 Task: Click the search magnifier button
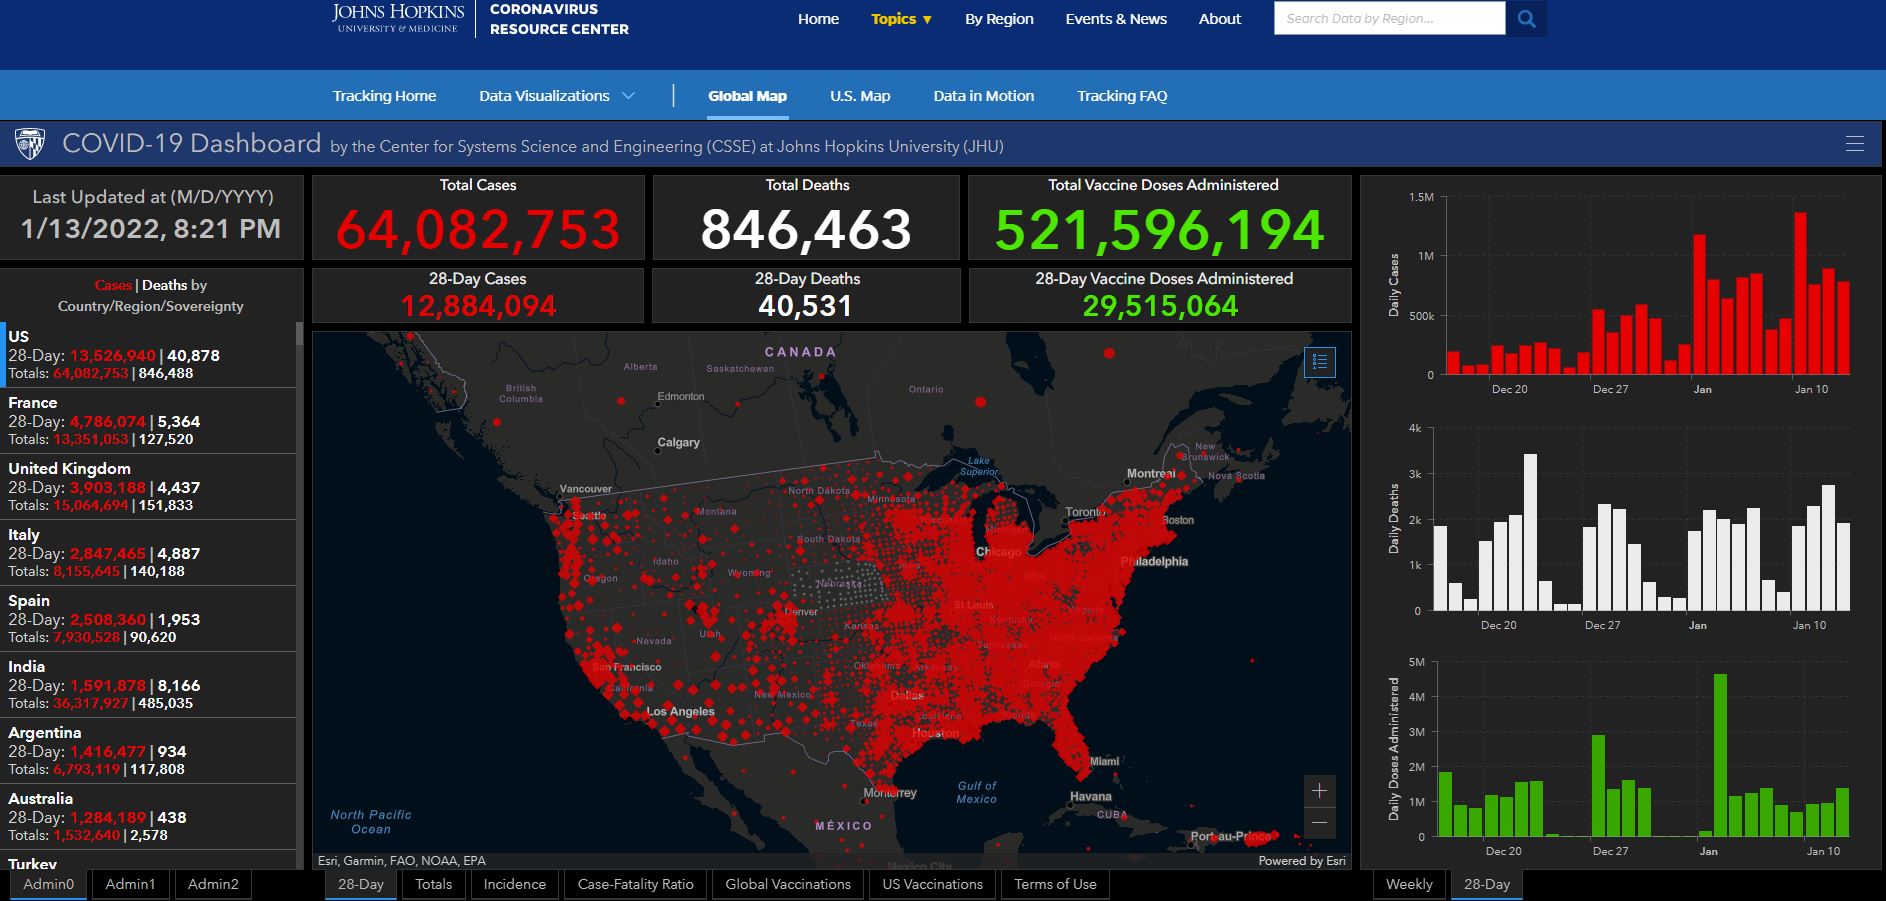tap(1526, 18)
